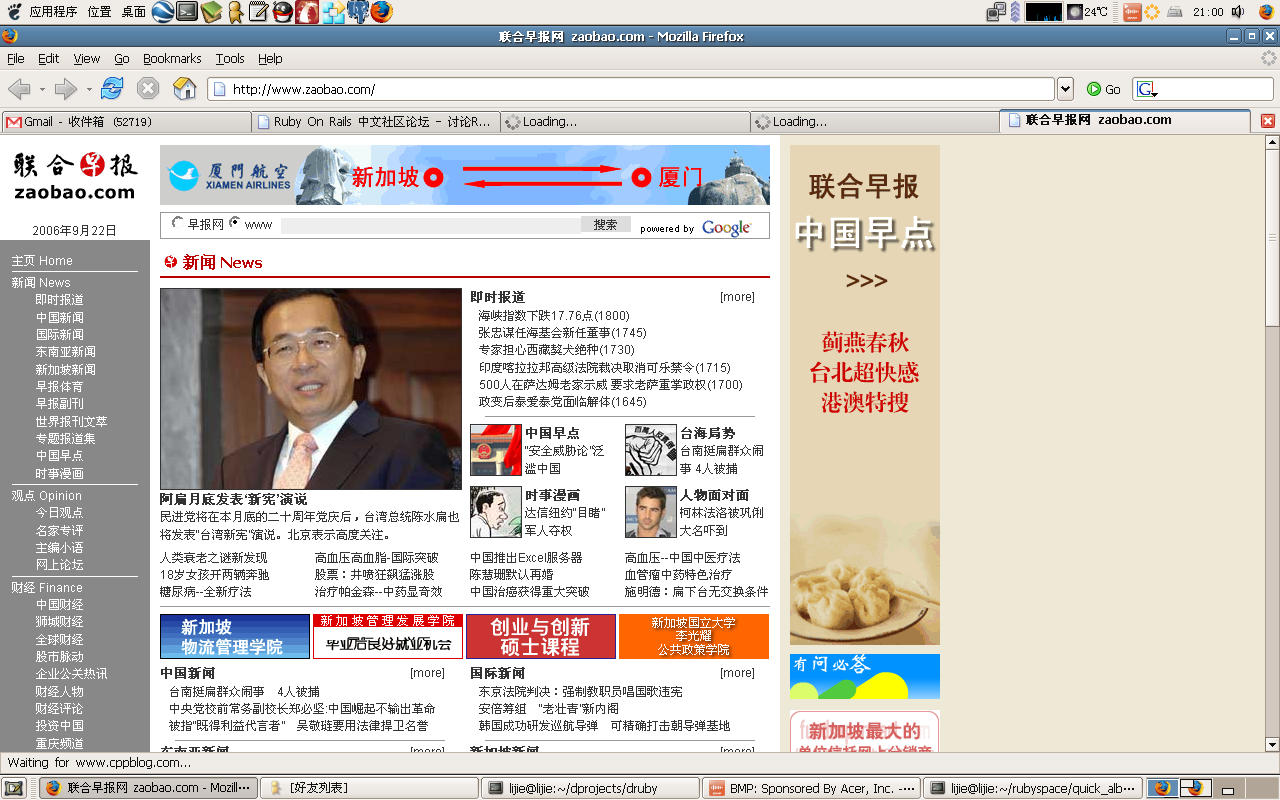Screen dimensions: 1280x800
Task: Select the www search radio button
Action: click(235, 223)
